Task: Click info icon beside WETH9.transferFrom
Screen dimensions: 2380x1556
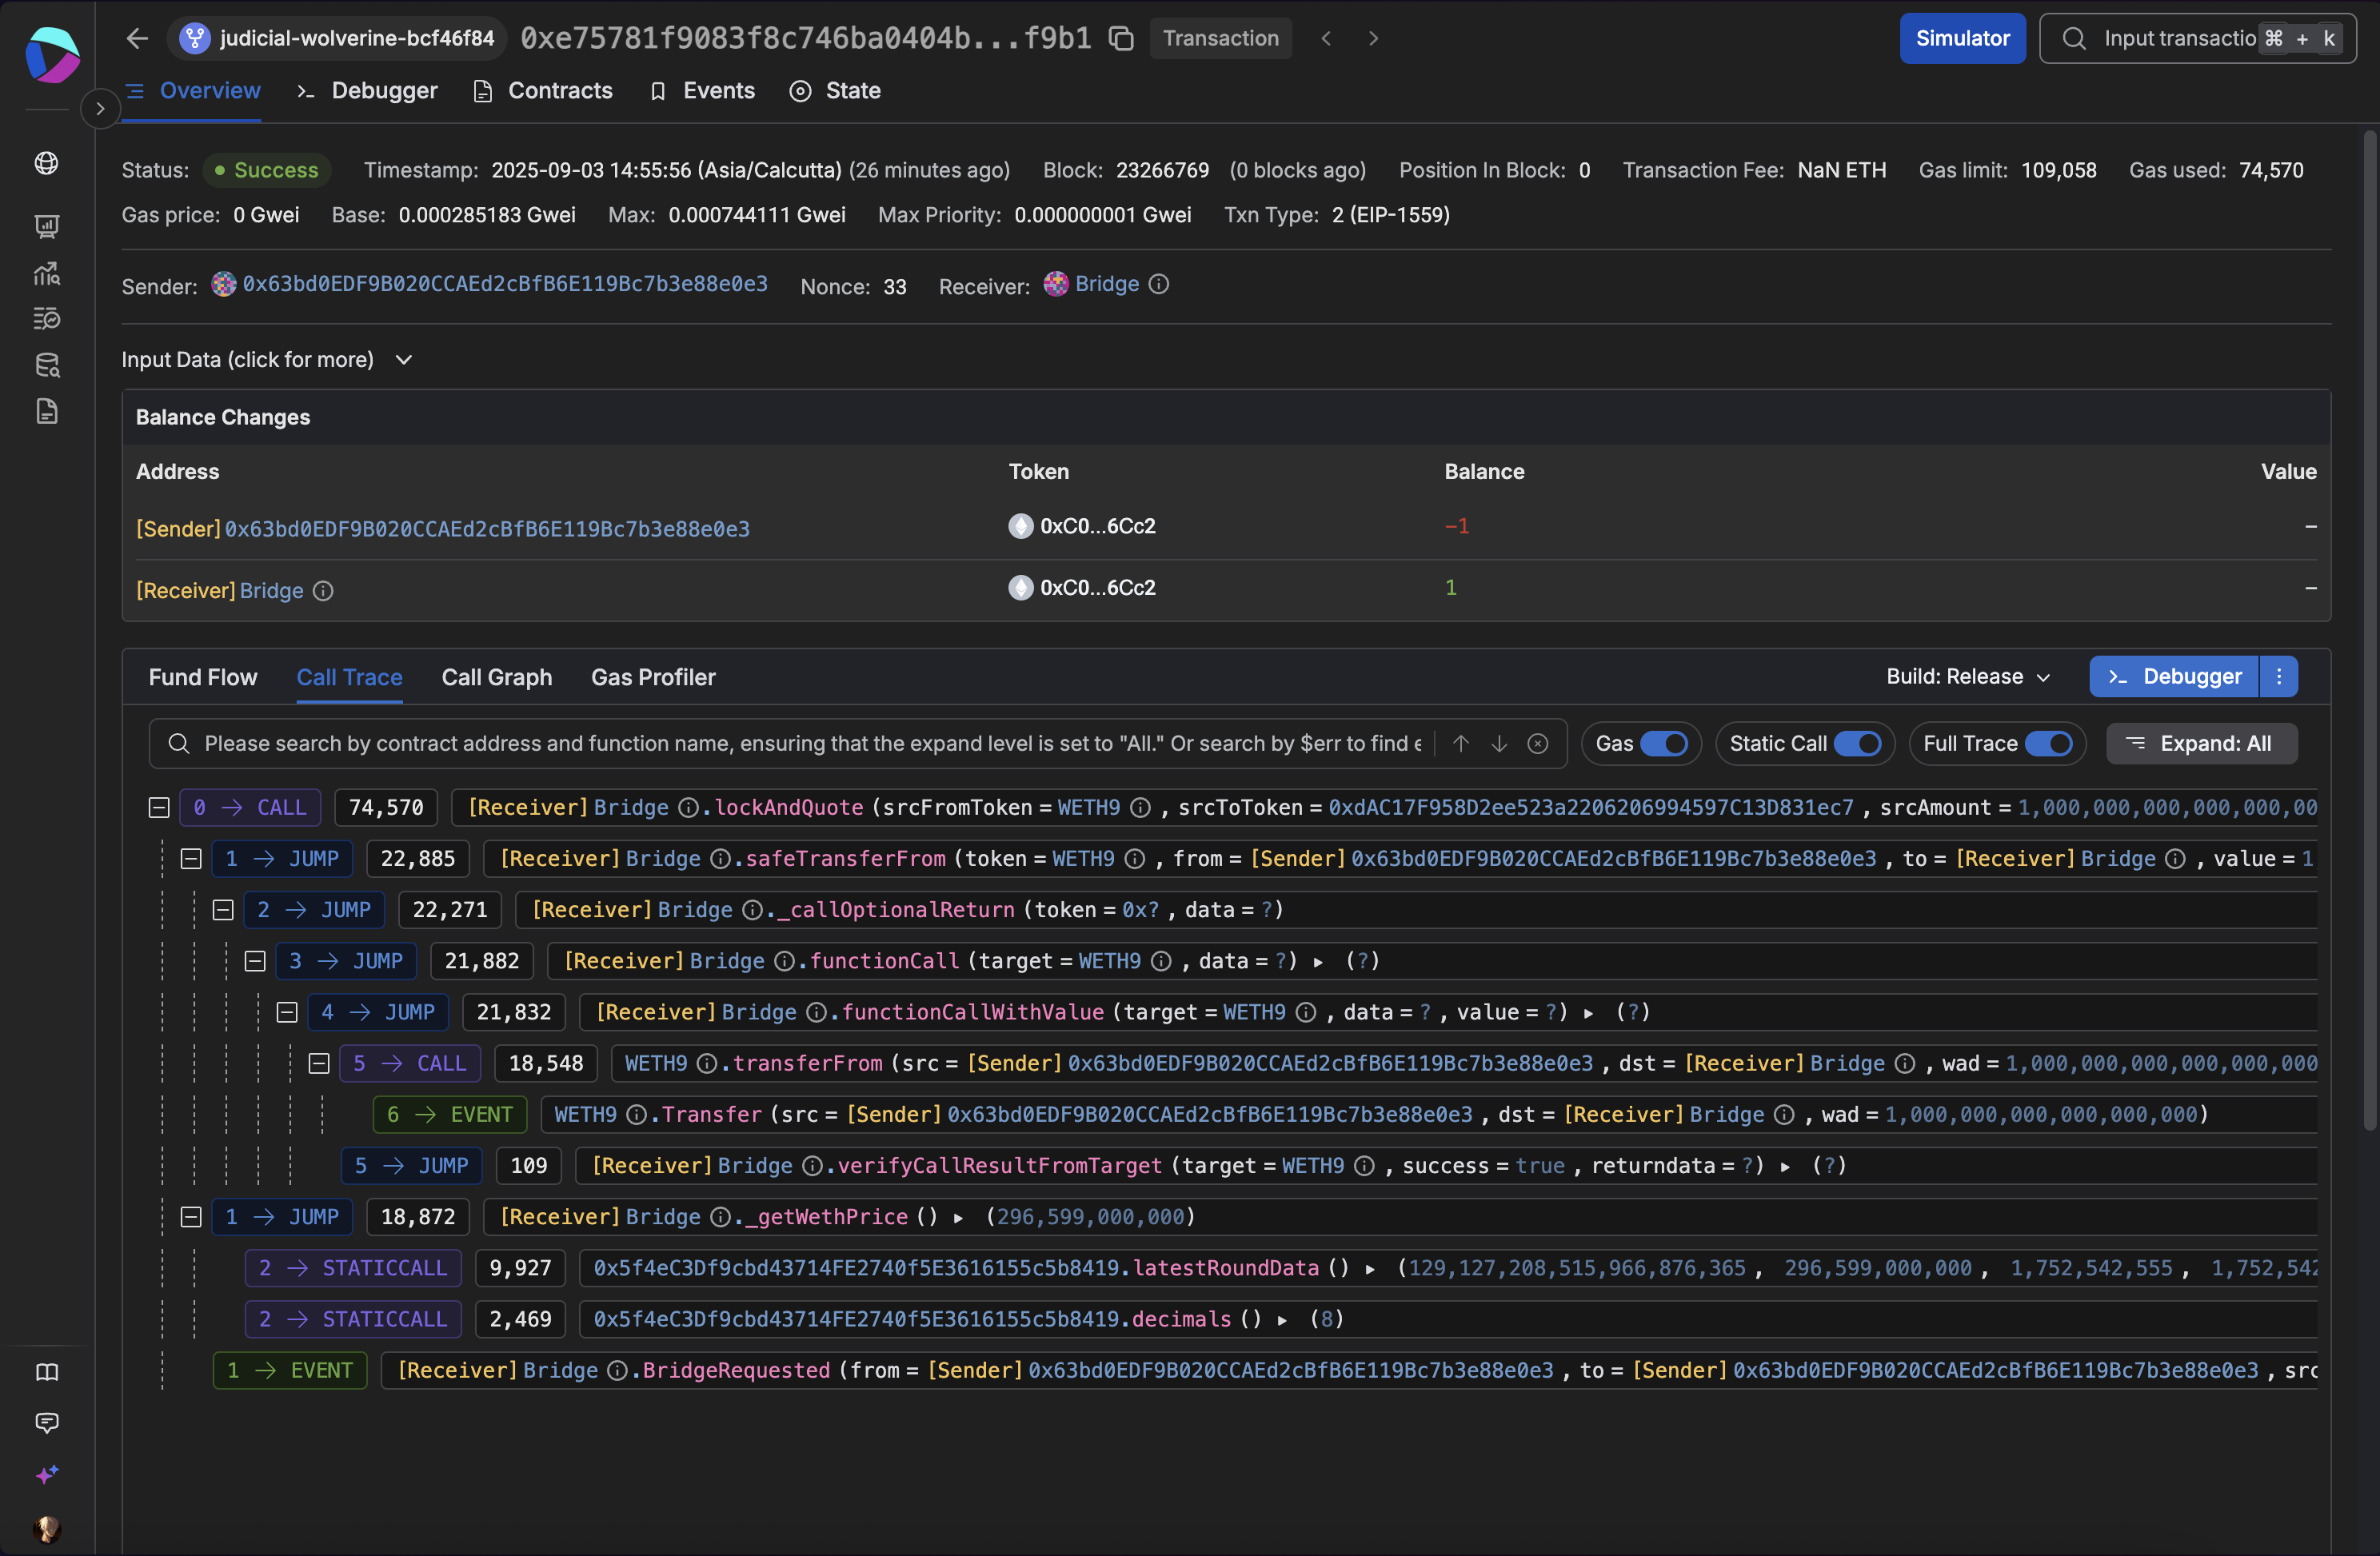Action: point(706,1063)
